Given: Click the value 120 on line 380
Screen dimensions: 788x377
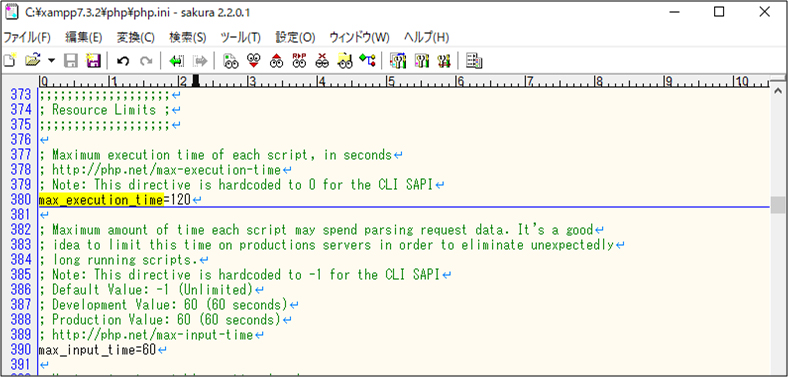Looking at the screenshot, I should [x=181, y=200].
